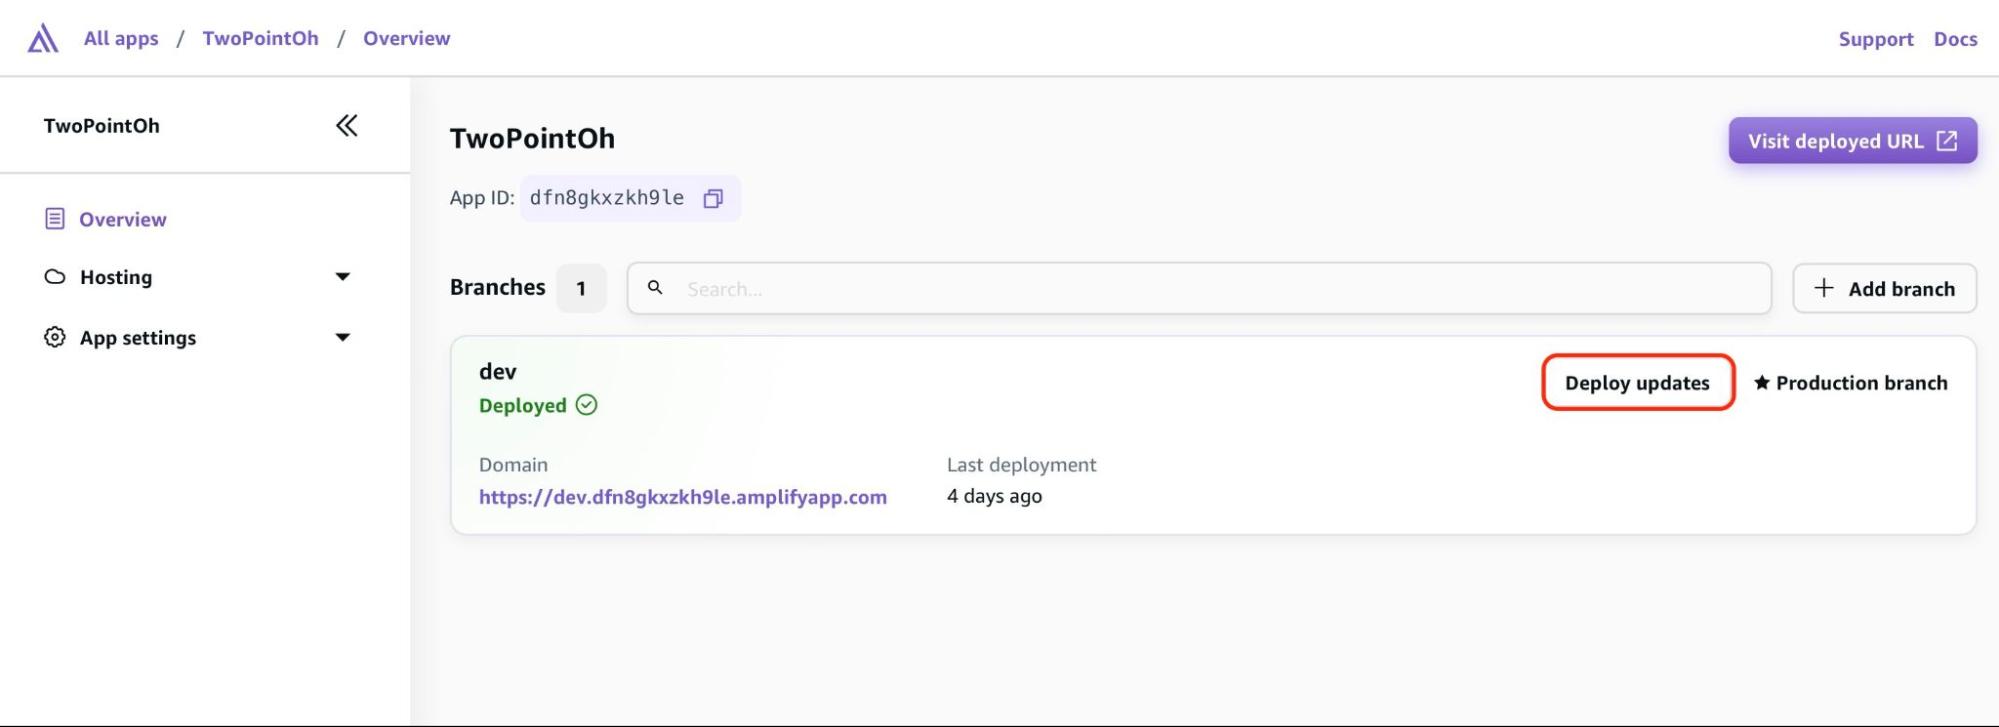Open Overview breadcrumb link

[407, 38]
